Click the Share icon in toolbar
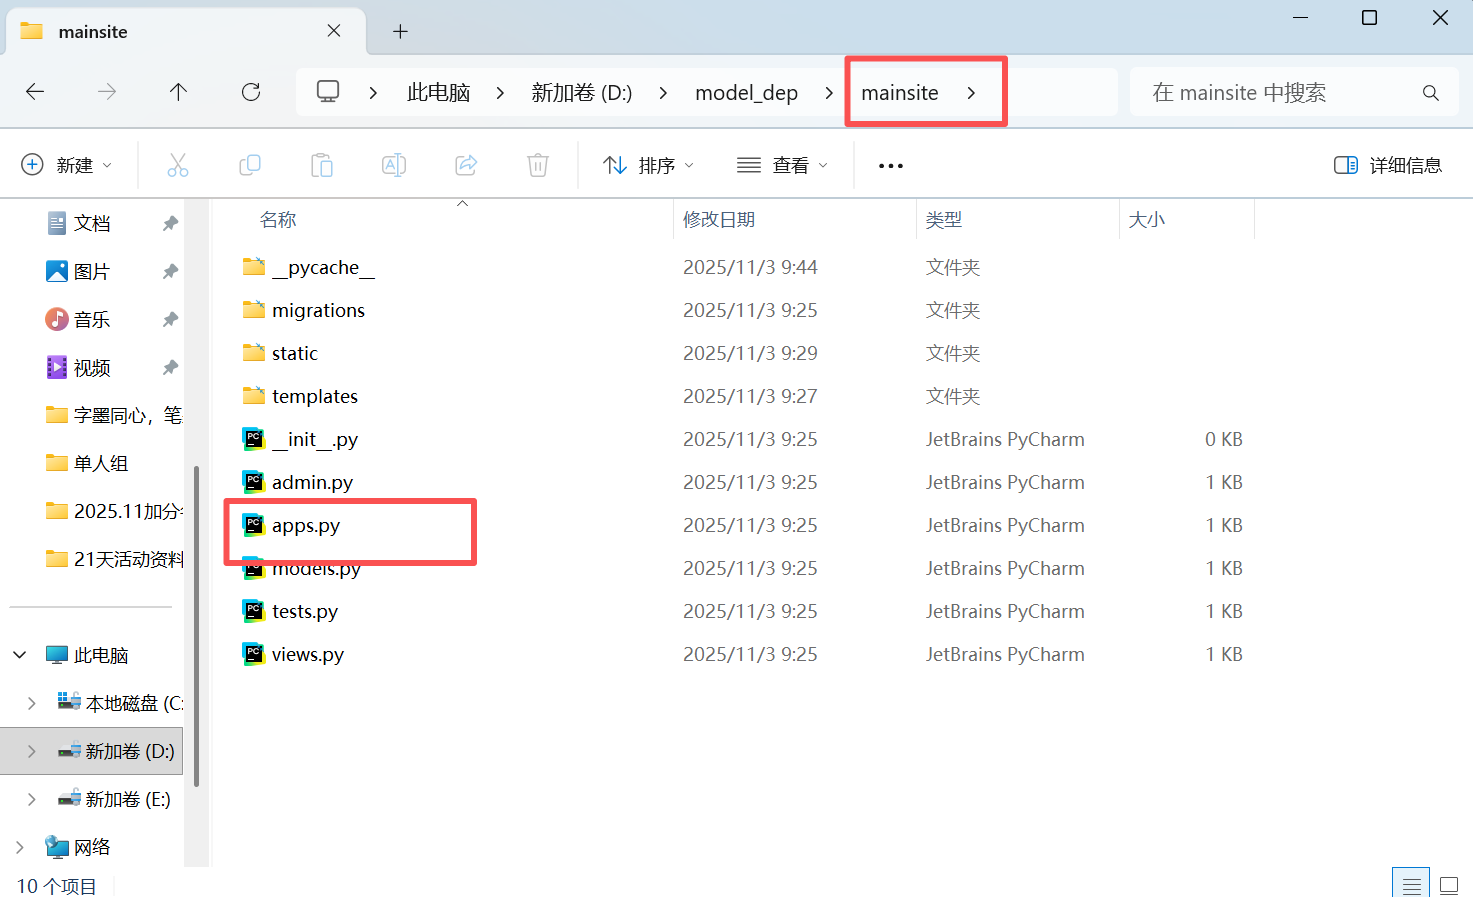The width and height of the screenshot is (1473, 897). point(466,165)
